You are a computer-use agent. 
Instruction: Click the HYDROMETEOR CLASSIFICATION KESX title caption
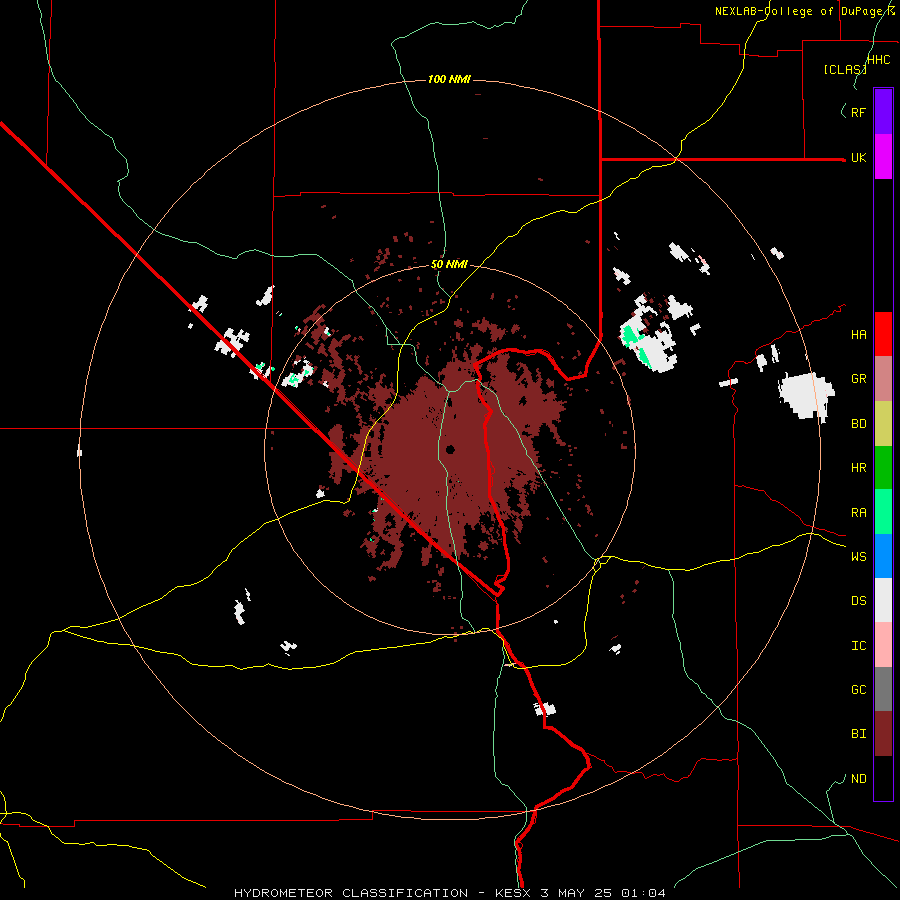tap(449, 893)
